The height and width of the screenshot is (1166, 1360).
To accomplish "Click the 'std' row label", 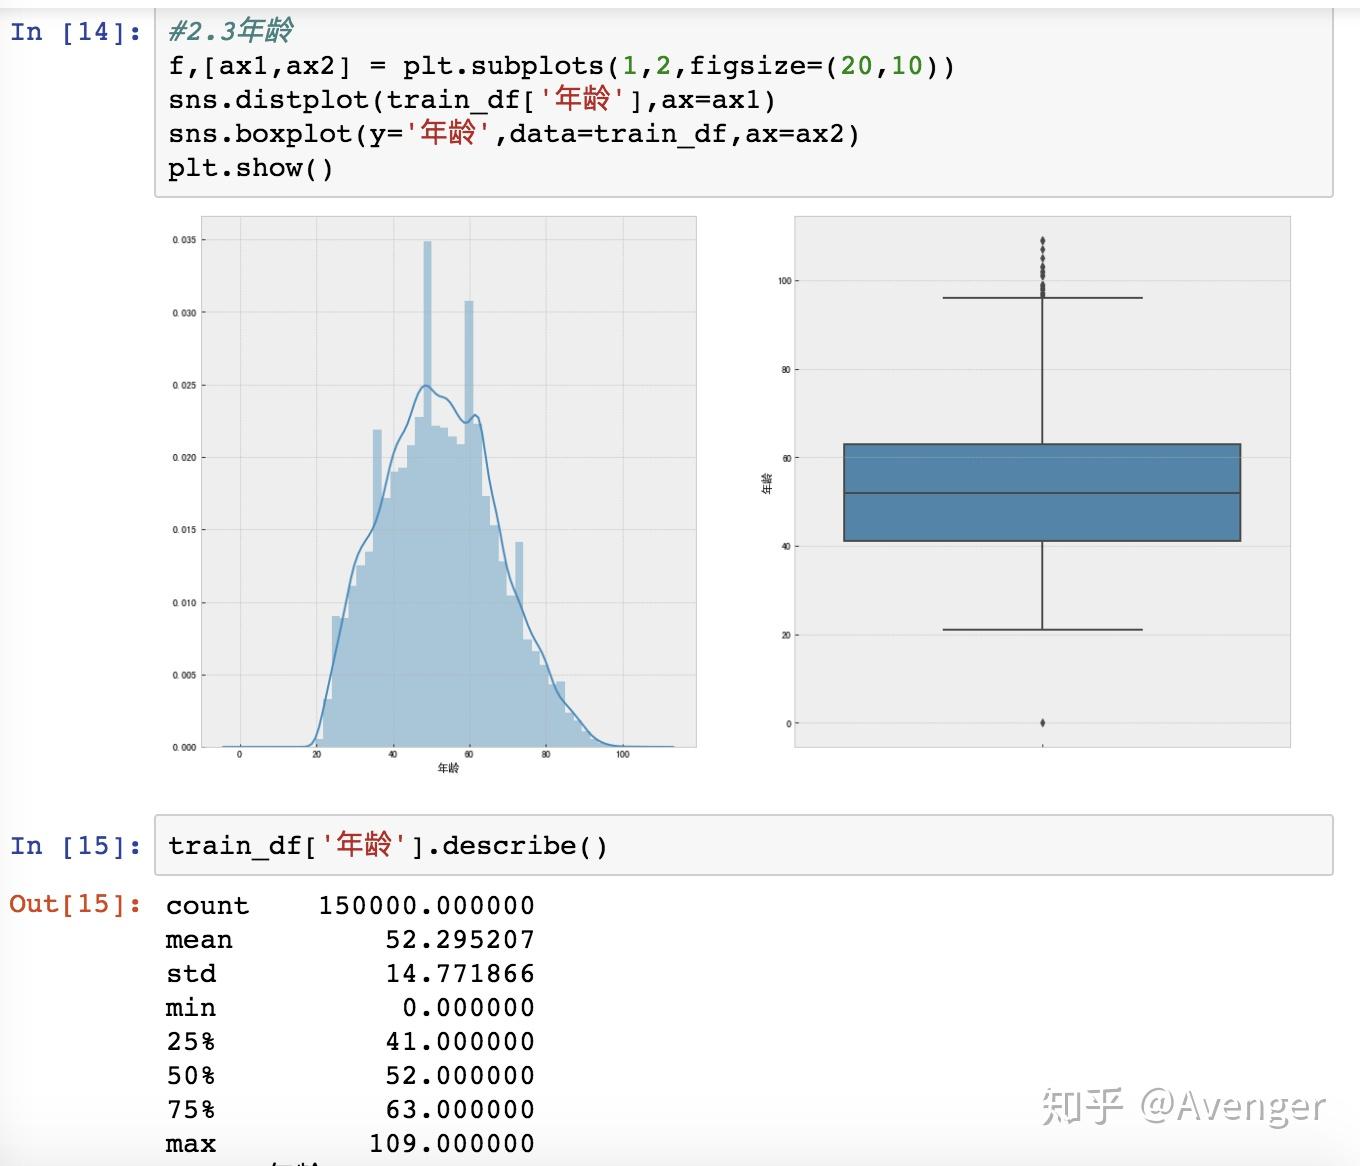I will coord(191,973).
